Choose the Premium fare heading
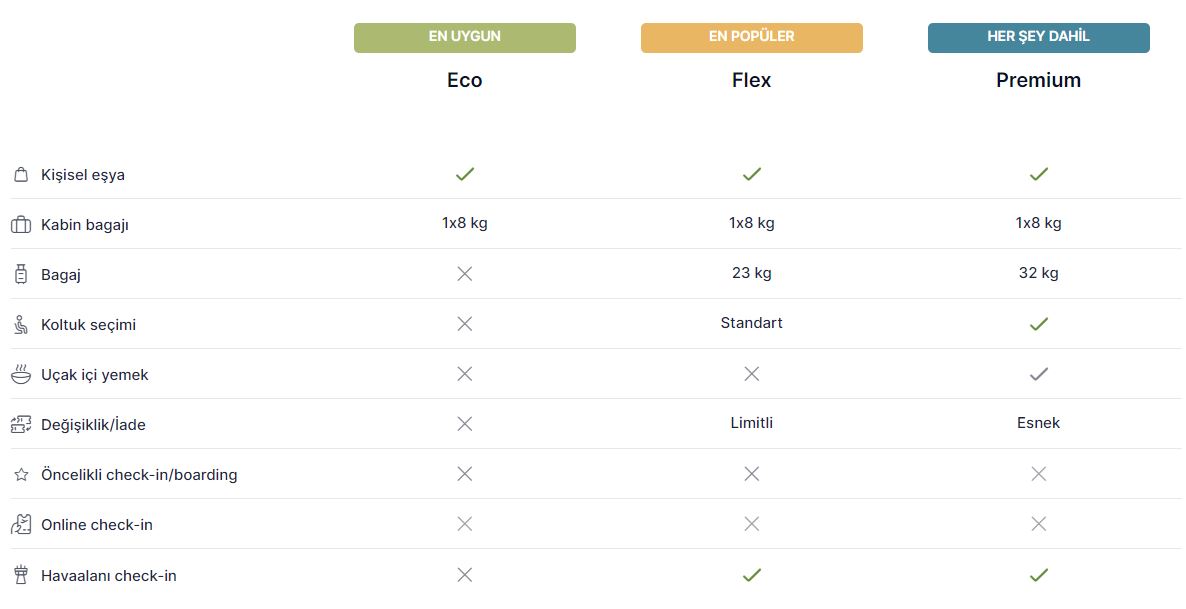 click(1039, 80)
